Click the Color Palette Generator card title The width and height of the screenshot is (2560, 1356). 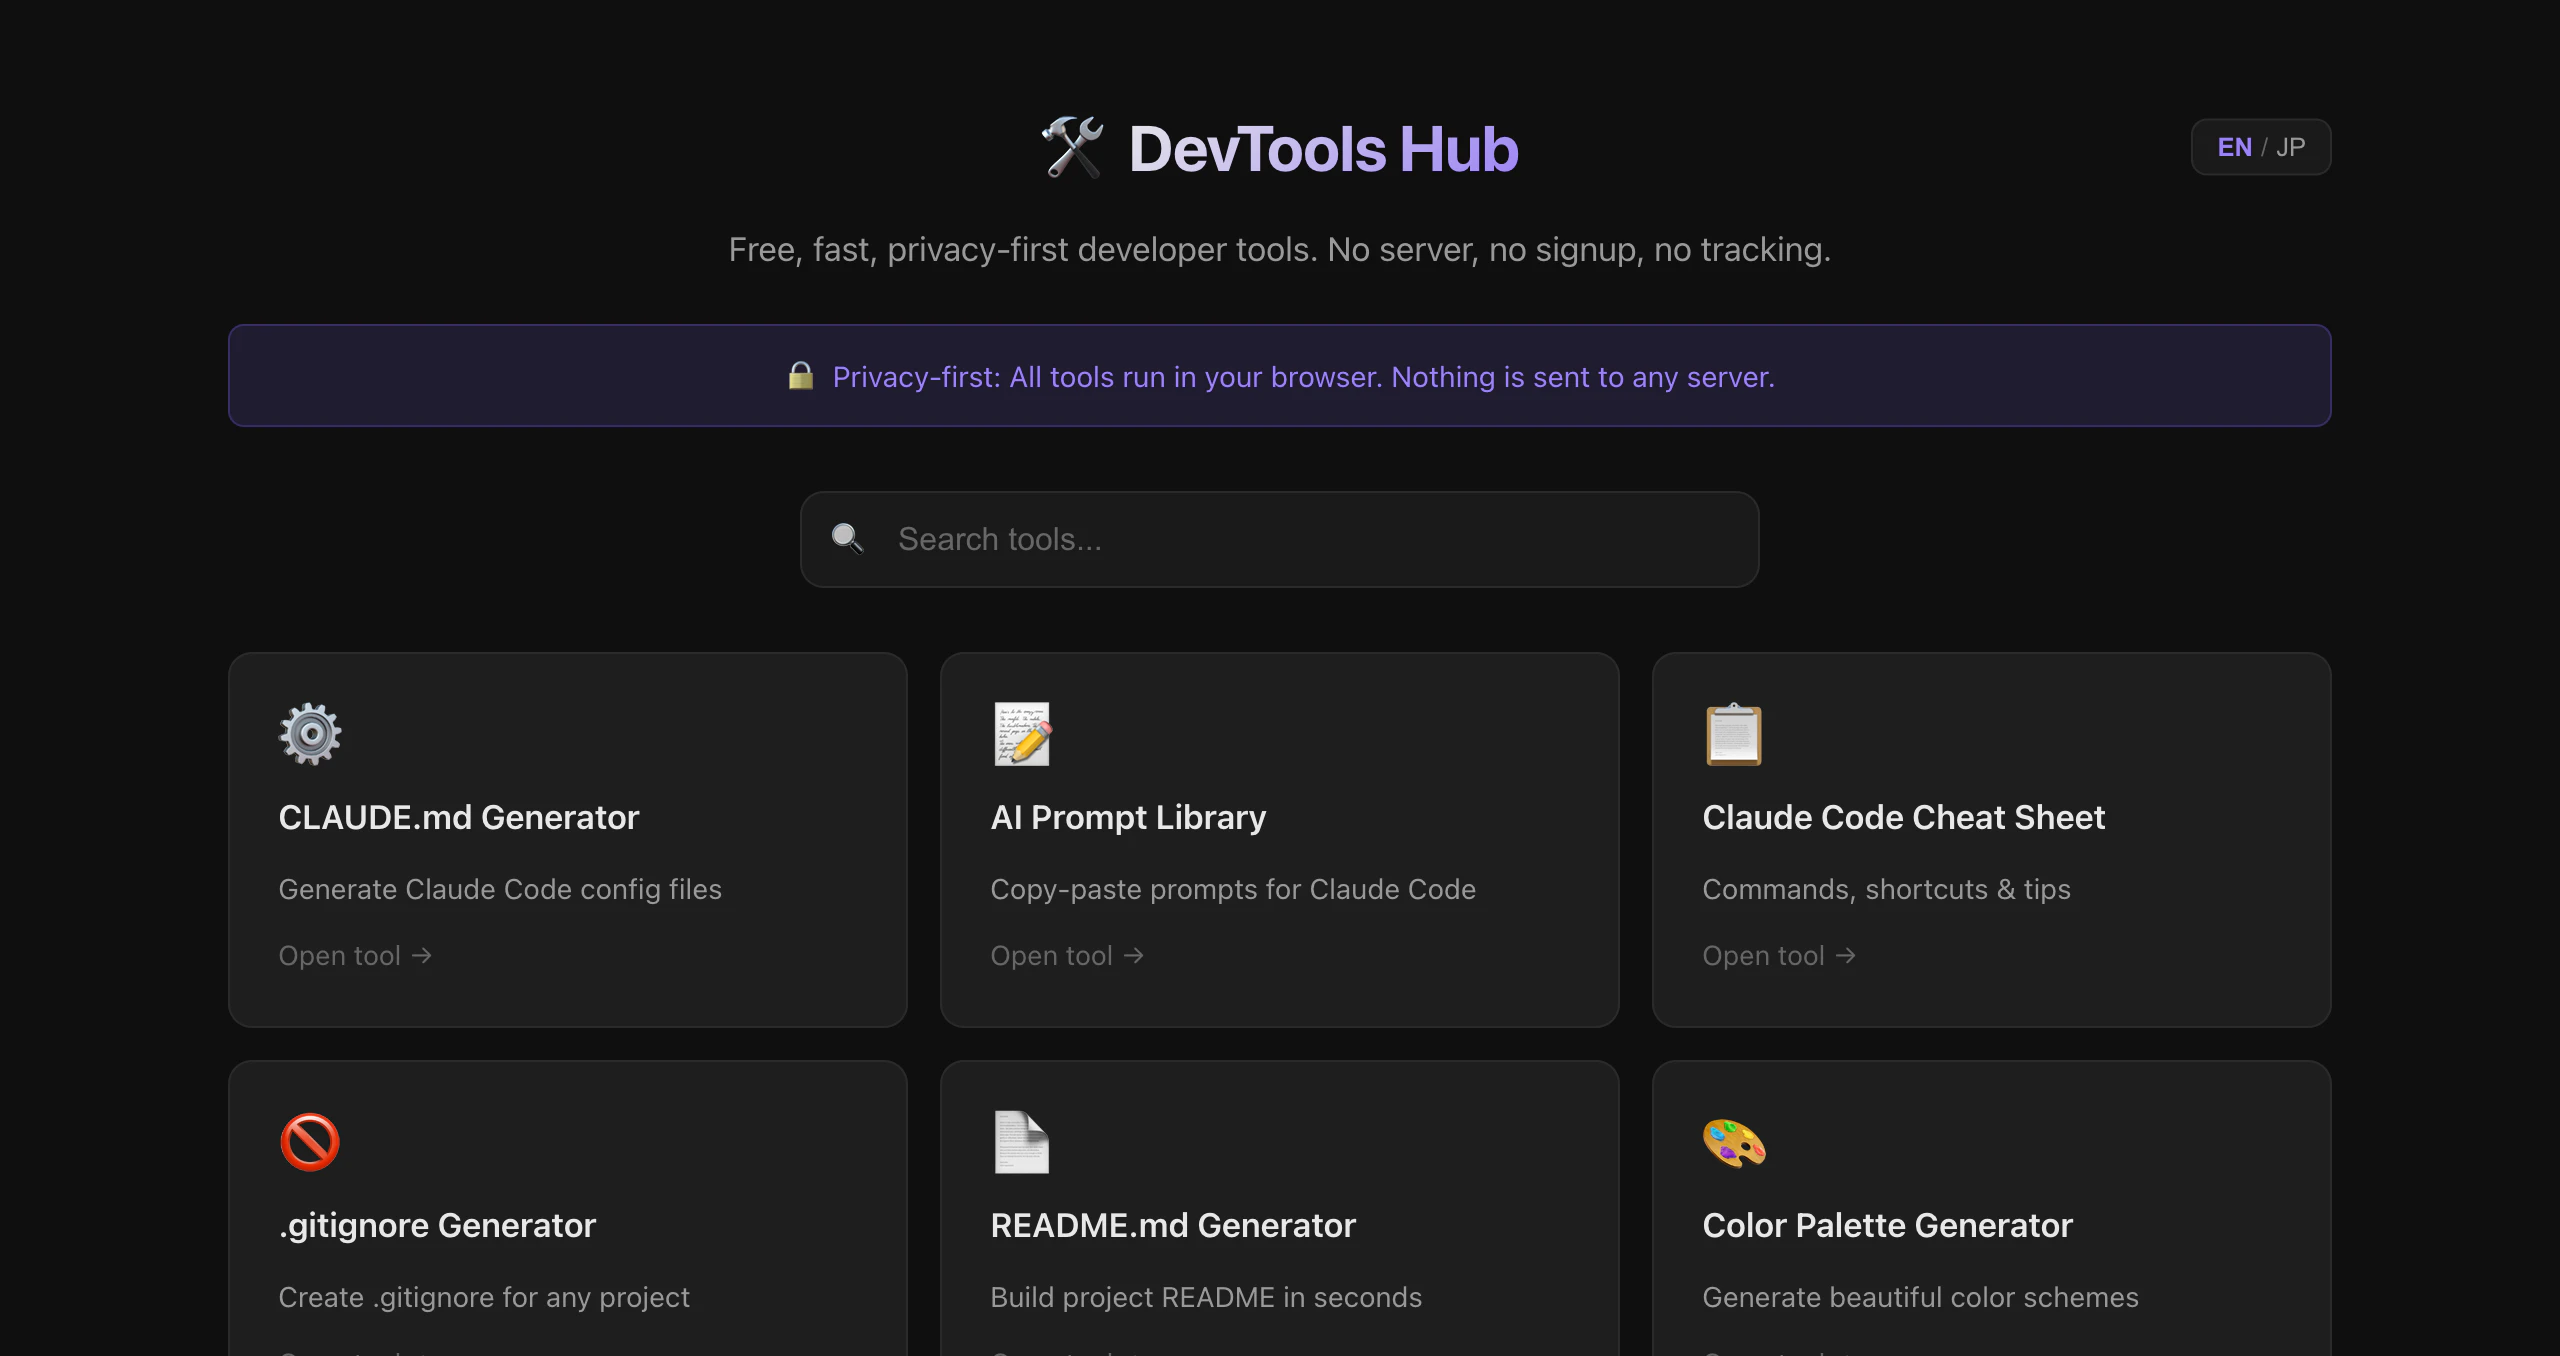point(1887,1225)
